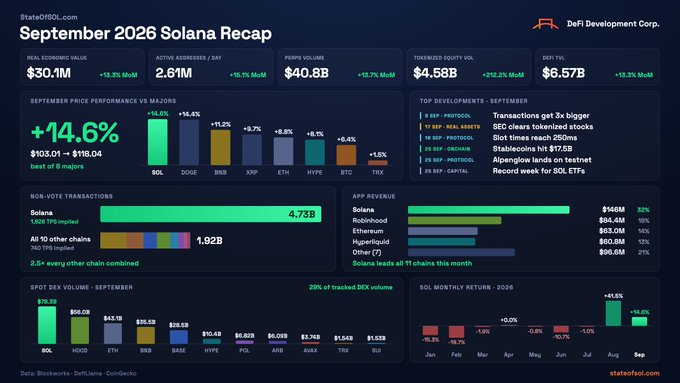Click the DeFi Development Corp. bridge logo

[x=545, y=24]
